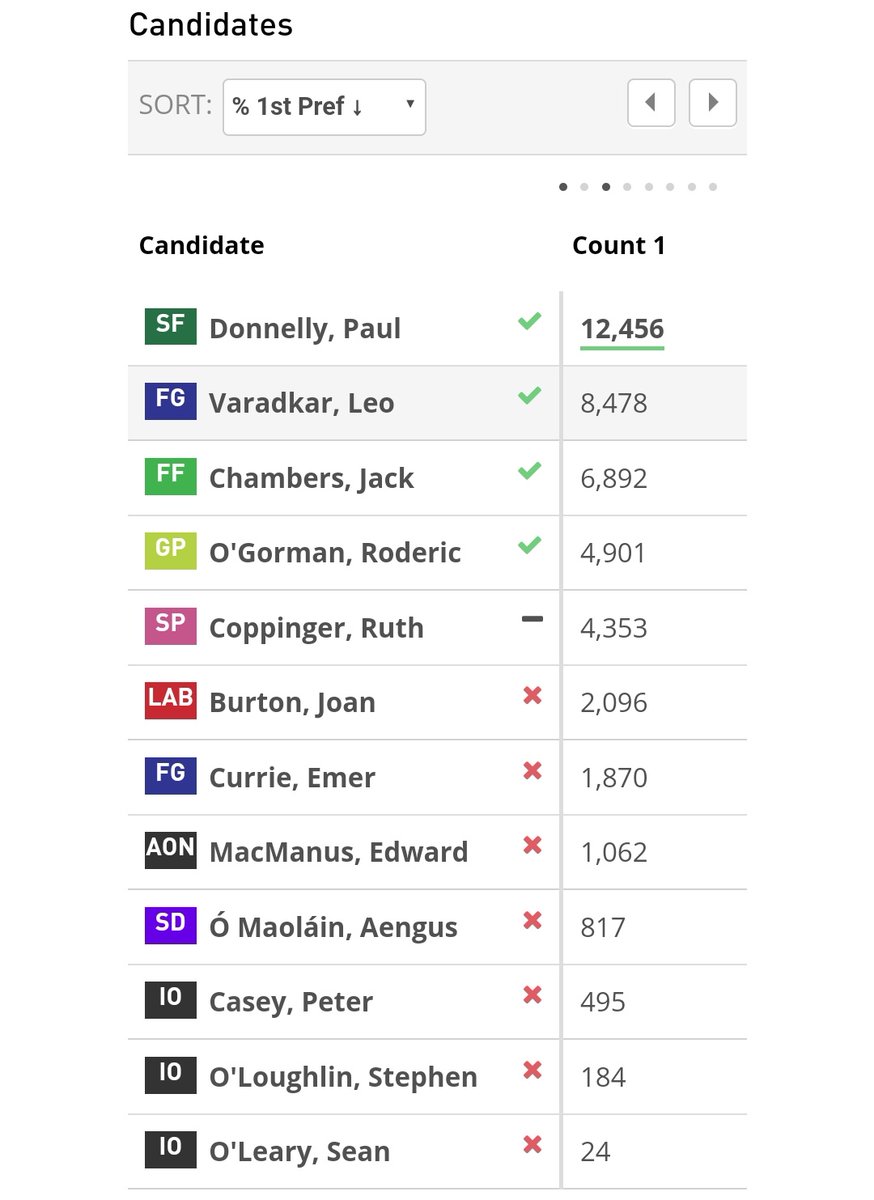The height and width of the screenshot is (1200, 874).
Task: Open candidate Donnelly, Paul
Action: 305,329
